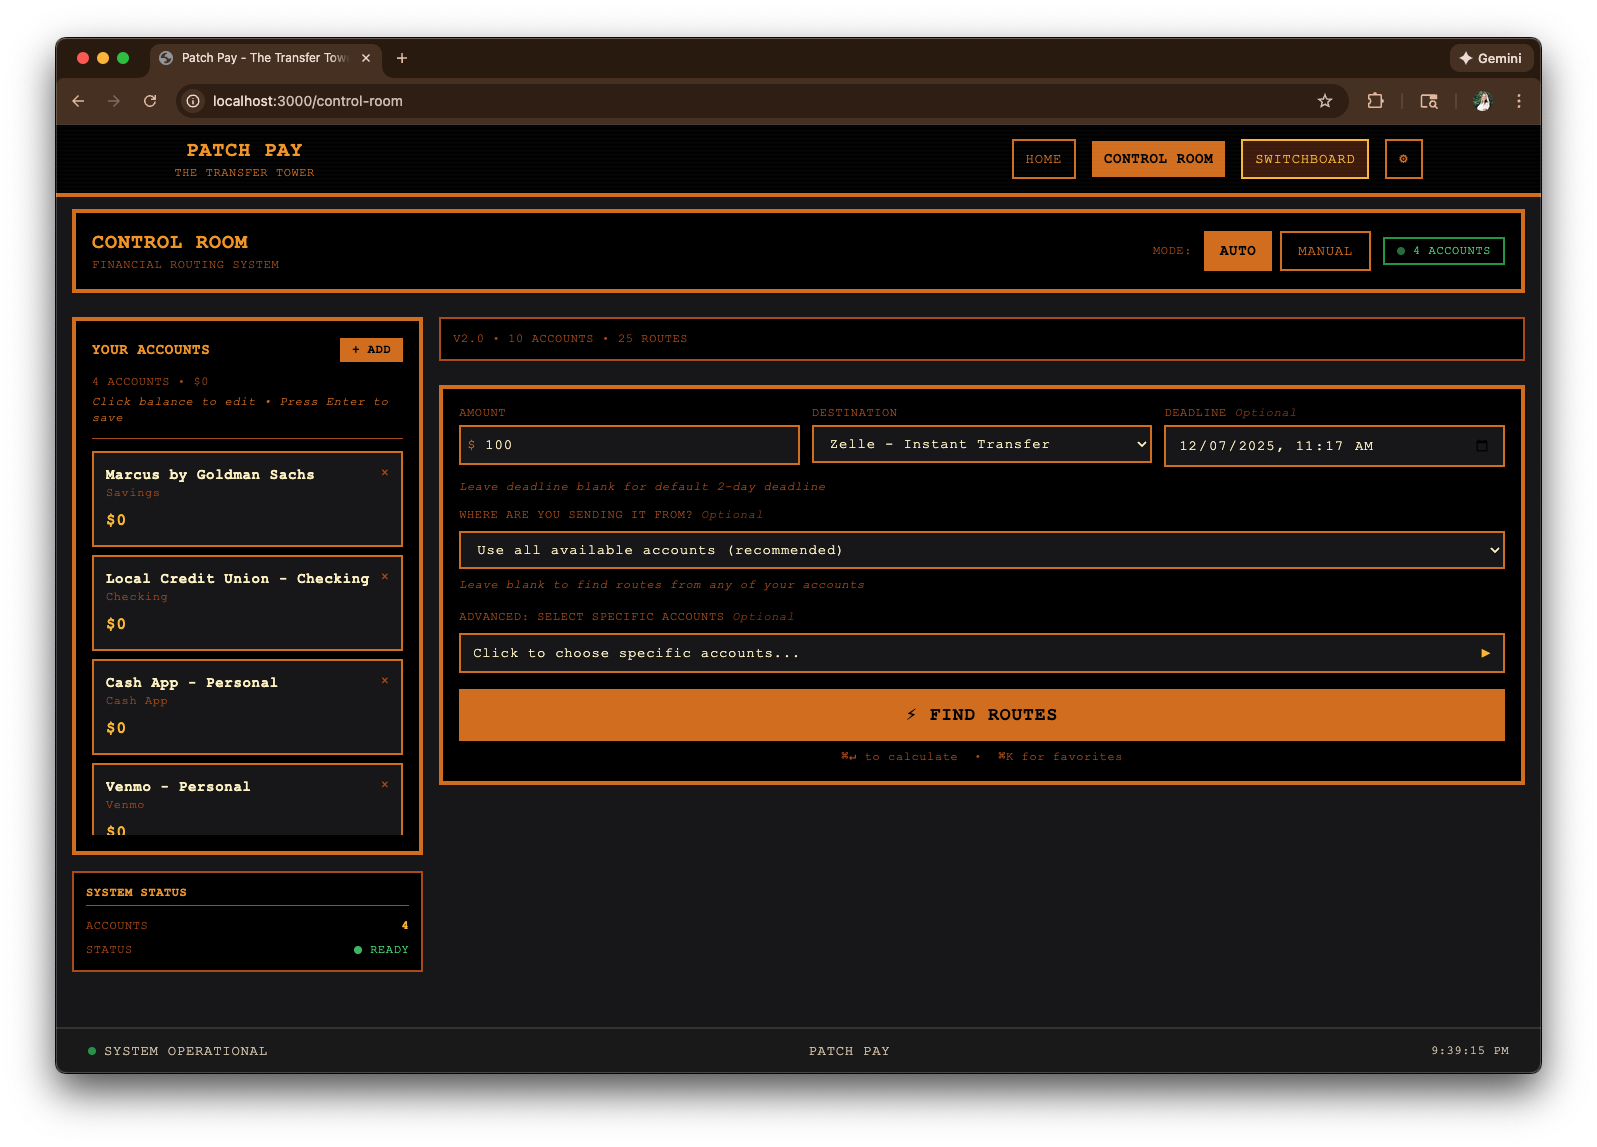Add a new account with + ADD
Screen dimensions: 1597x1147
tap(371, 350)
